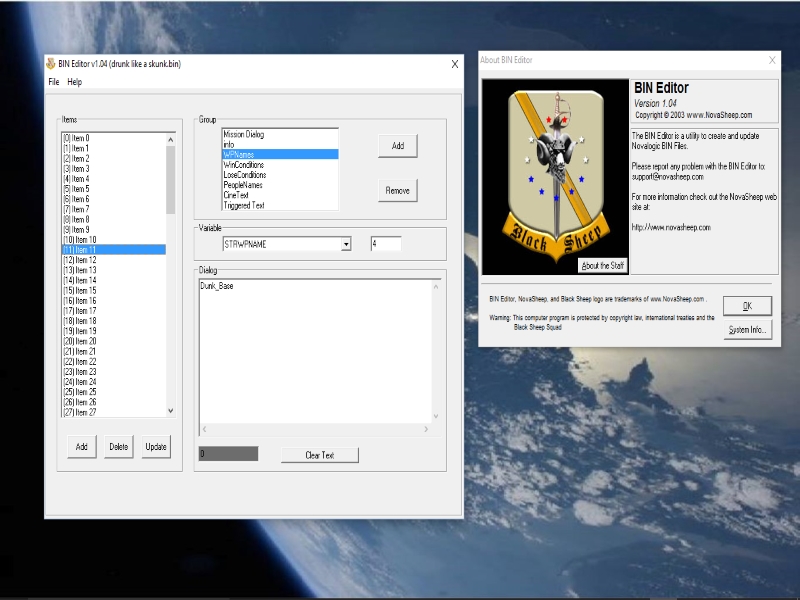Click the BIN Editor title bar app icon
800x600 pixels.
51,64
